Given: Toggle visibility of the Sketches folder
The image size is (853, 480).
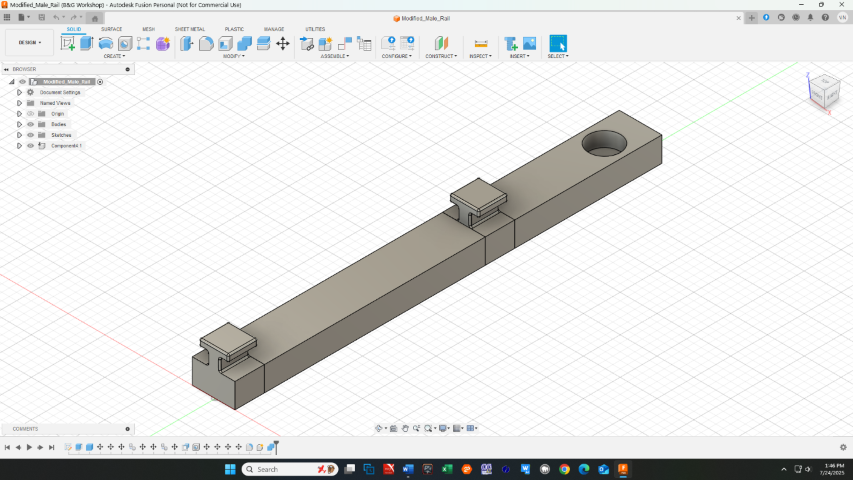Looking at the screenshot, I should pos(30,135).
